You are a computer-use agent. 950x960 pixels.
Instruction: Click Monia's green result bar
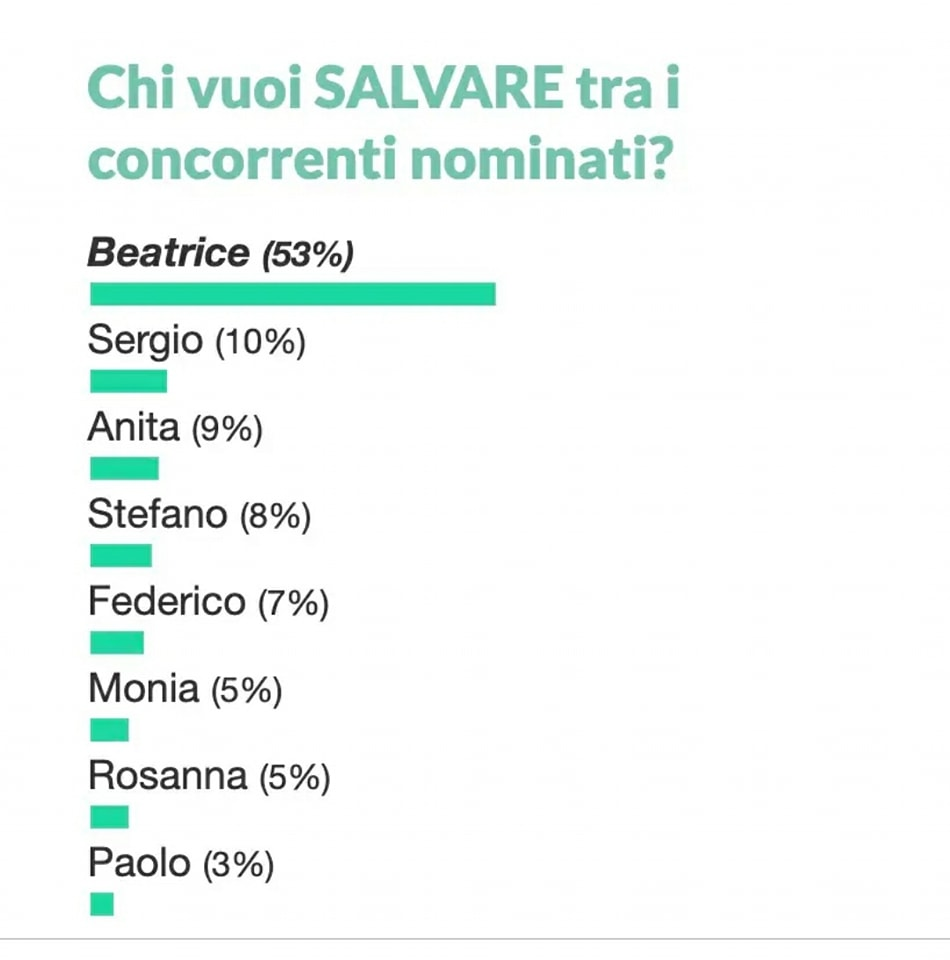click(109, 730)
